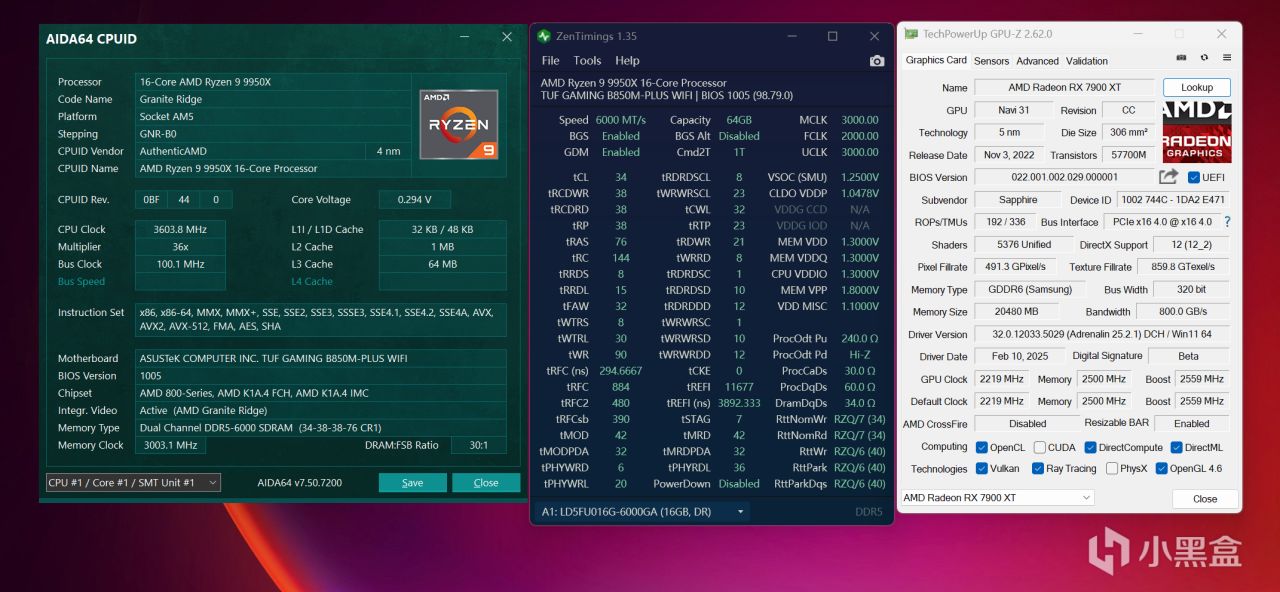
Task: Minimize the ZenTimings window
Action: [790, 36]
